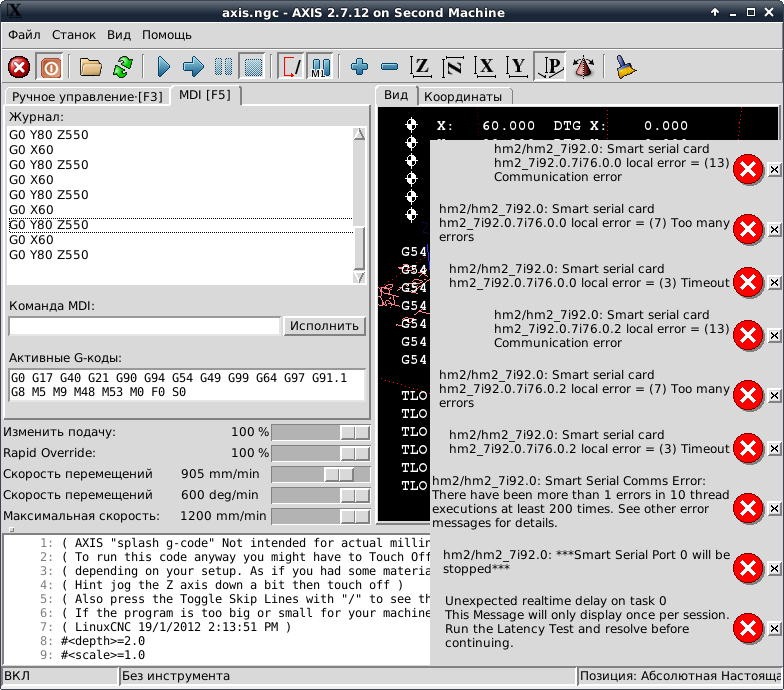Image resolution: width=784 pixels, height=690 pixels.
Task: Run the program with play icon
Action: (164, 67)
